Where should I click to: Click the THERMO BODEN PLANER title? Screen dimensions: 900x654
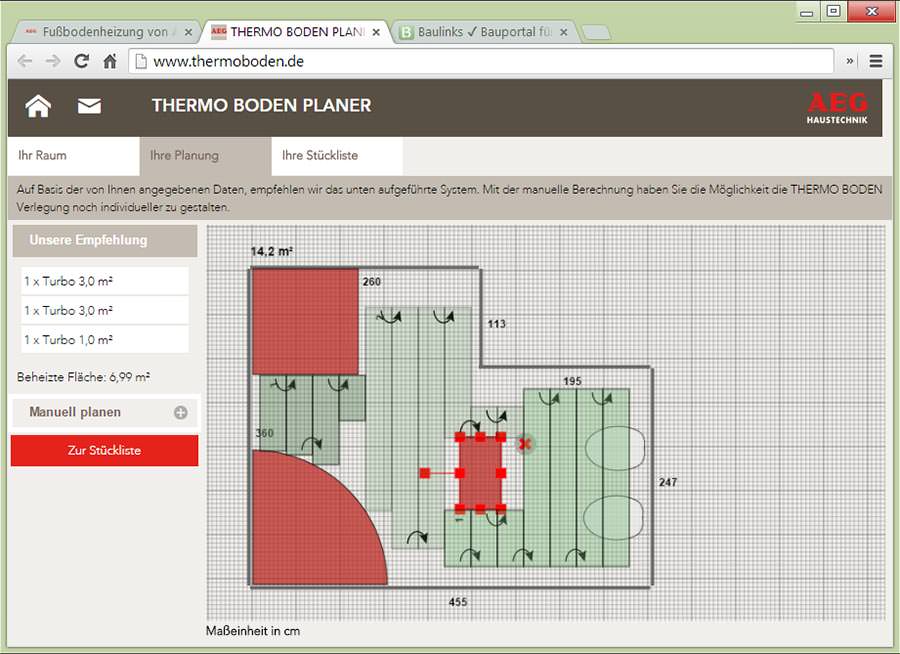point(262,106)
